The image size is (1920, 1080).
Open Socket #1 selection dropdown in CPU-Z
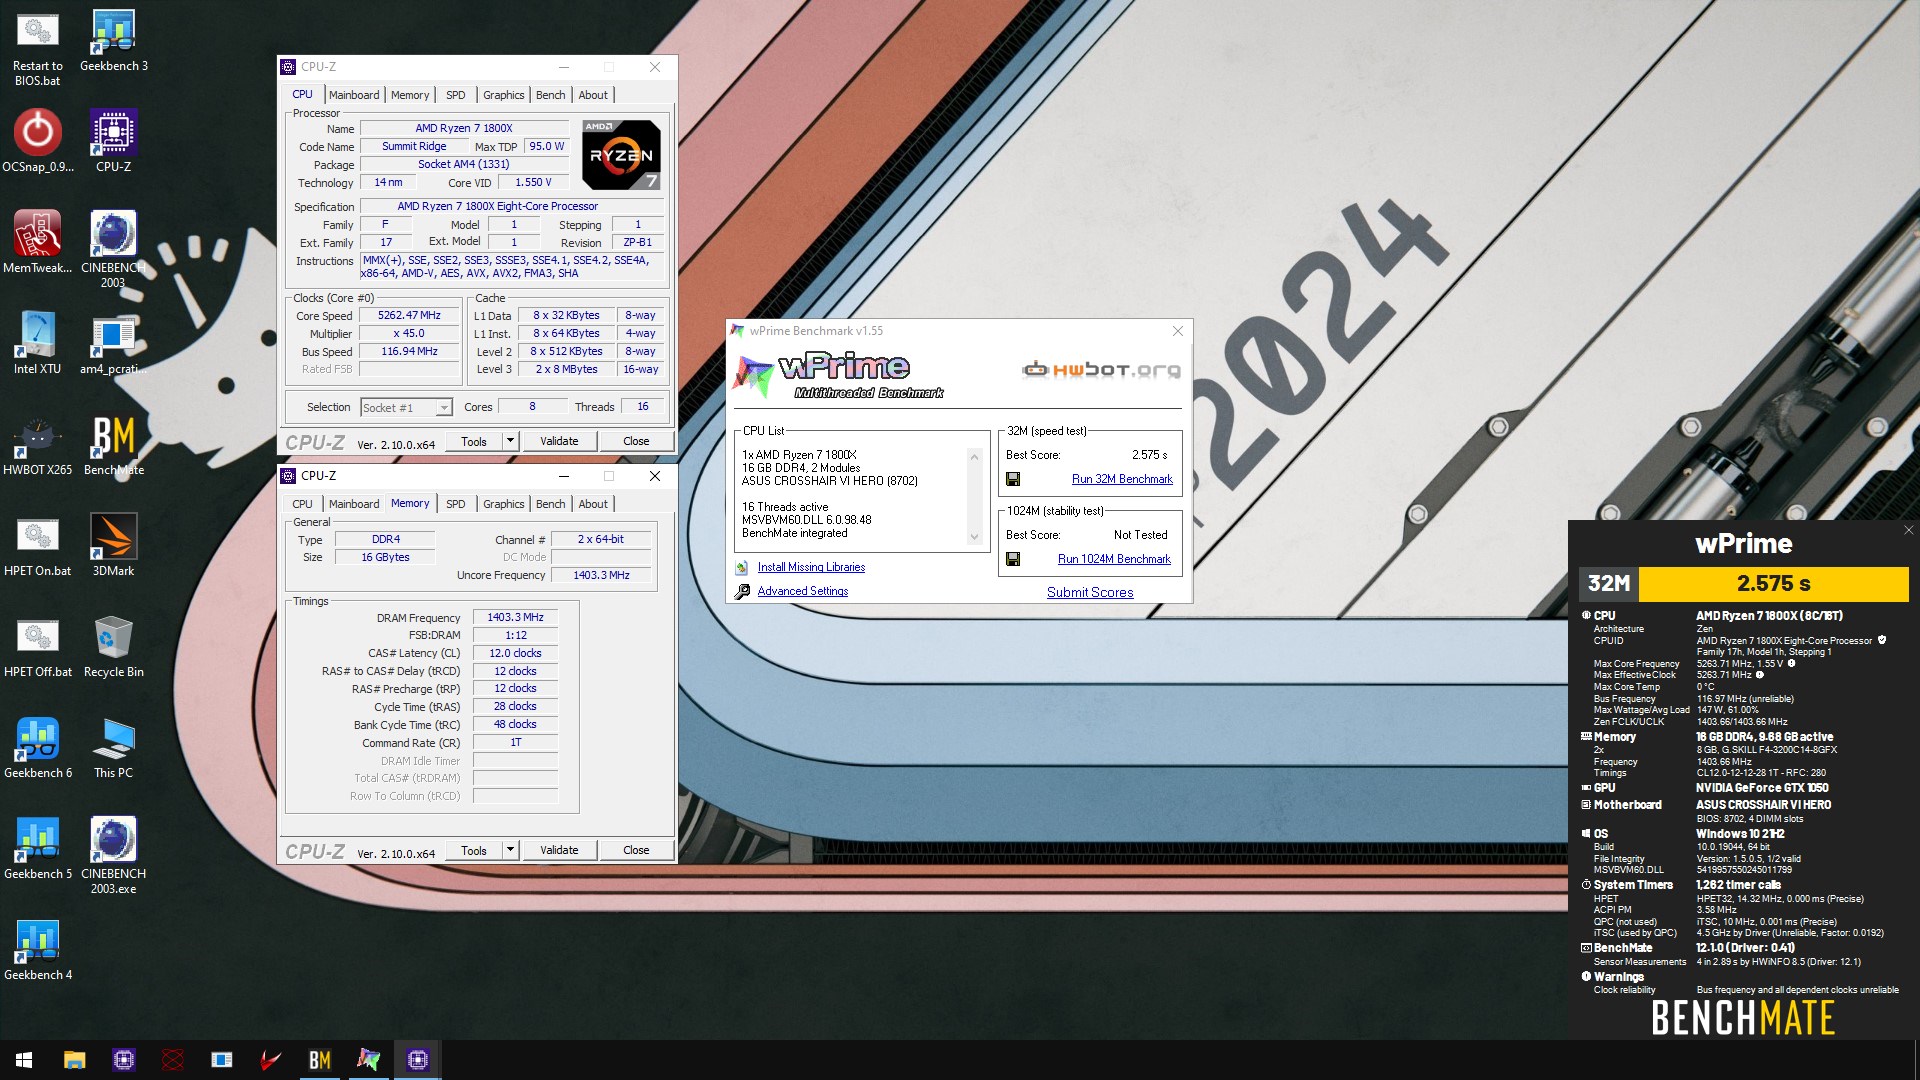[x=406, y=407]
